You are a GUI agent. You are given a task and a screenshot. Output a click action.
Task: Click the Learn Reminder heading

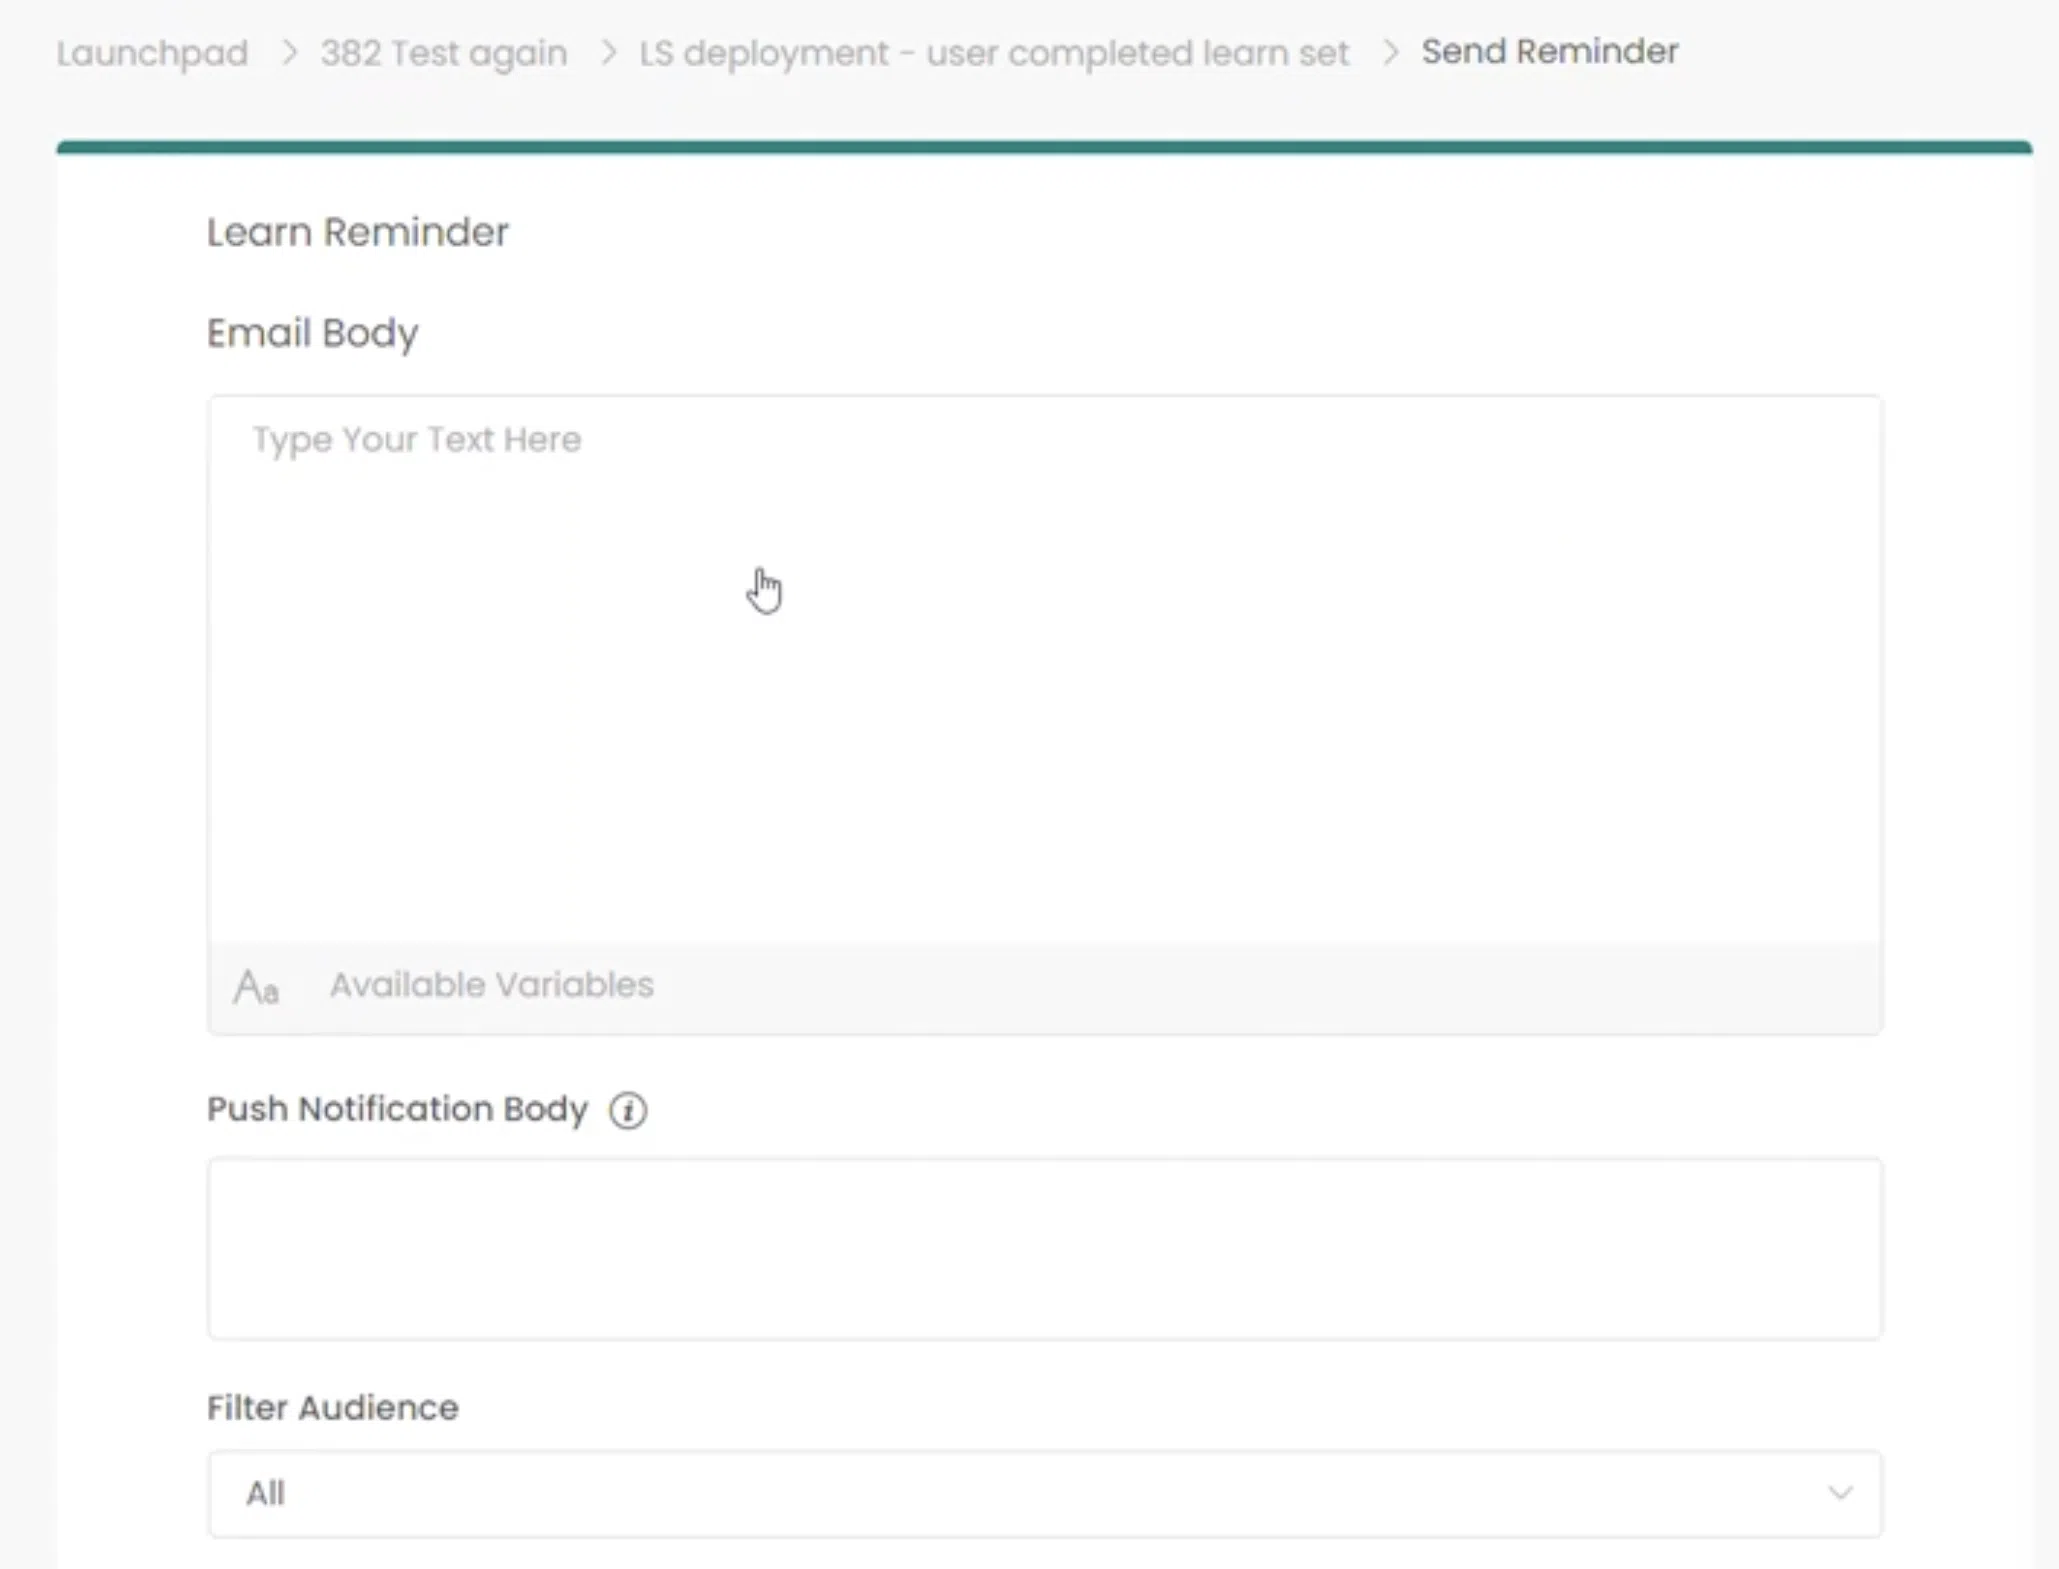pyautogui.click(x=357, y=232)
